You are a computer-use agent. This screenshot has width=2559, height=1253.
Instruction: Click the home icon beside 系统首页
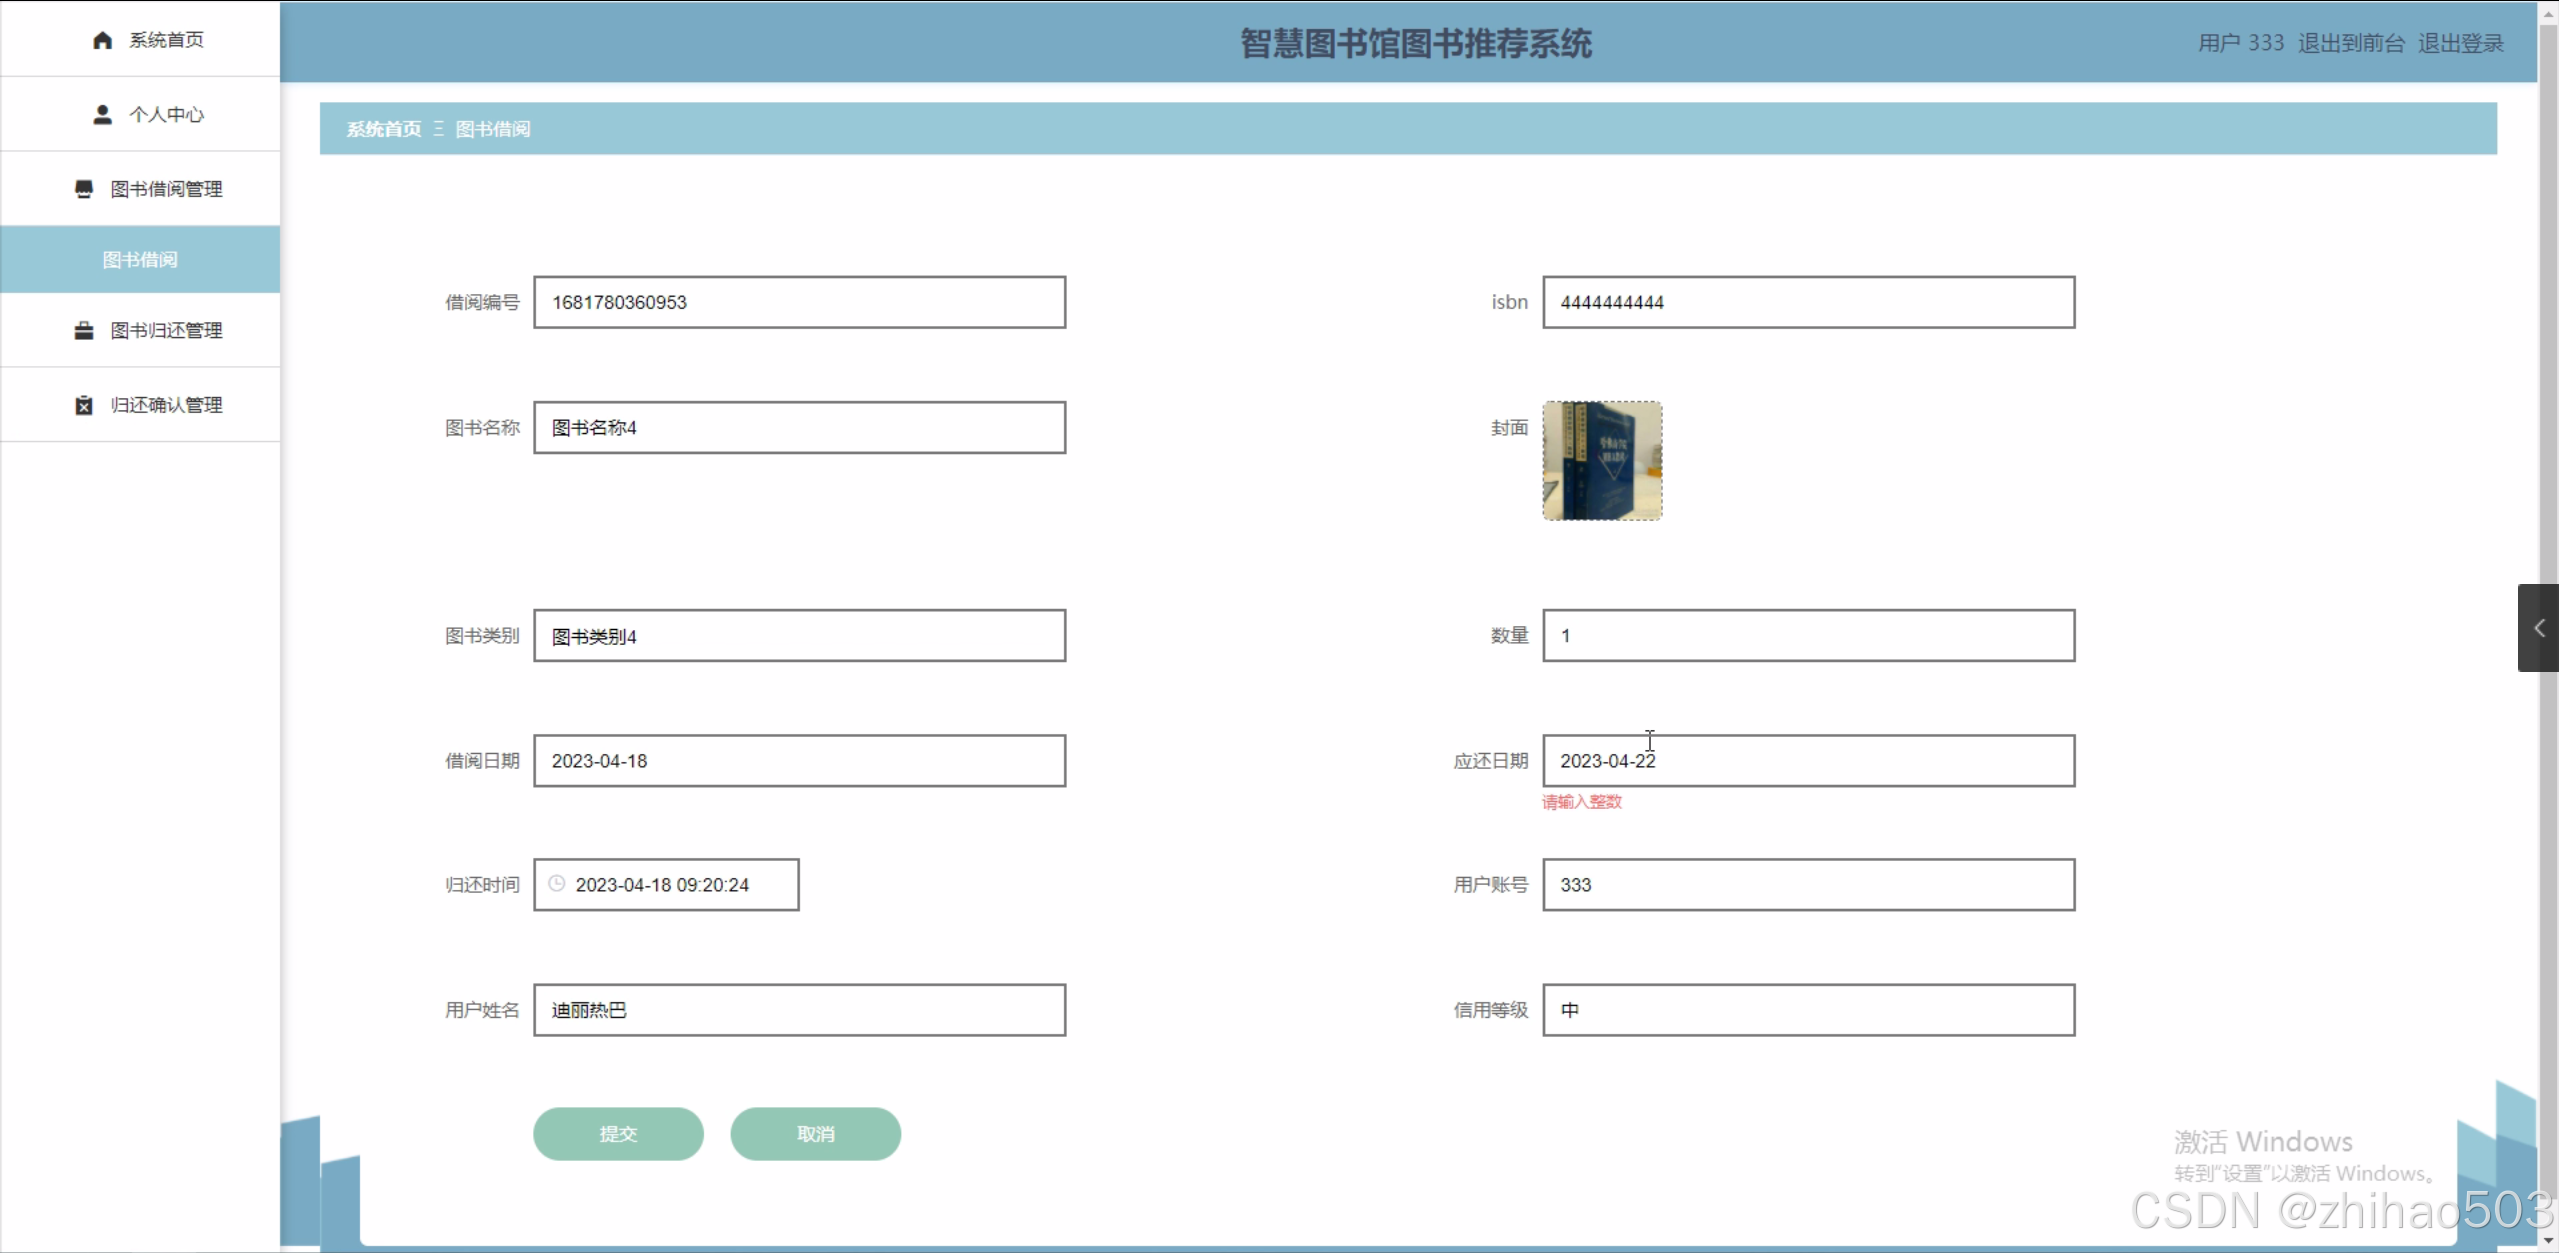click(102, 40)
